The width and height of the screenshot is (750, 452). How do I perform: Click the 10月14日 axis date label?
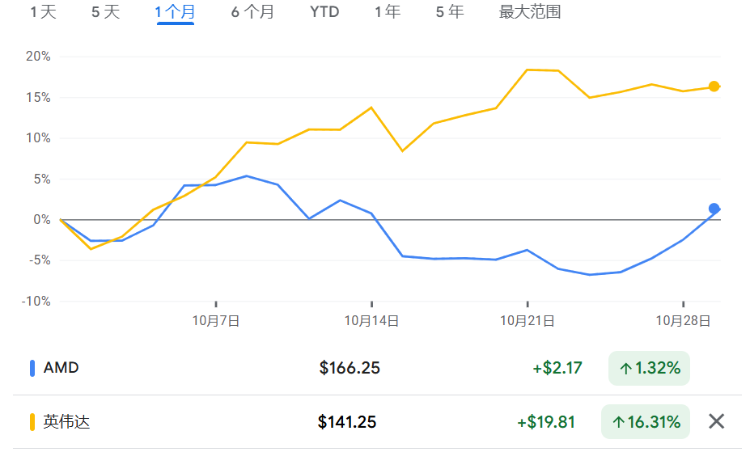(372, 321)
